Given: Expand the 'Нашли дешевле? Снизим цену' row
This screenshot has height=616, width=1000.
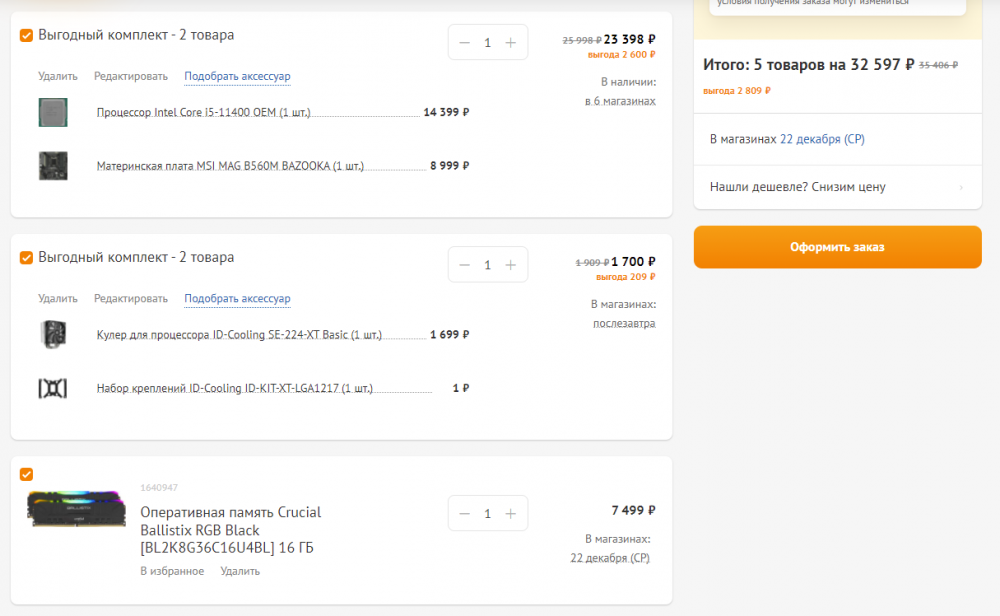Looking at the screenshot, I should coord(837,187).
